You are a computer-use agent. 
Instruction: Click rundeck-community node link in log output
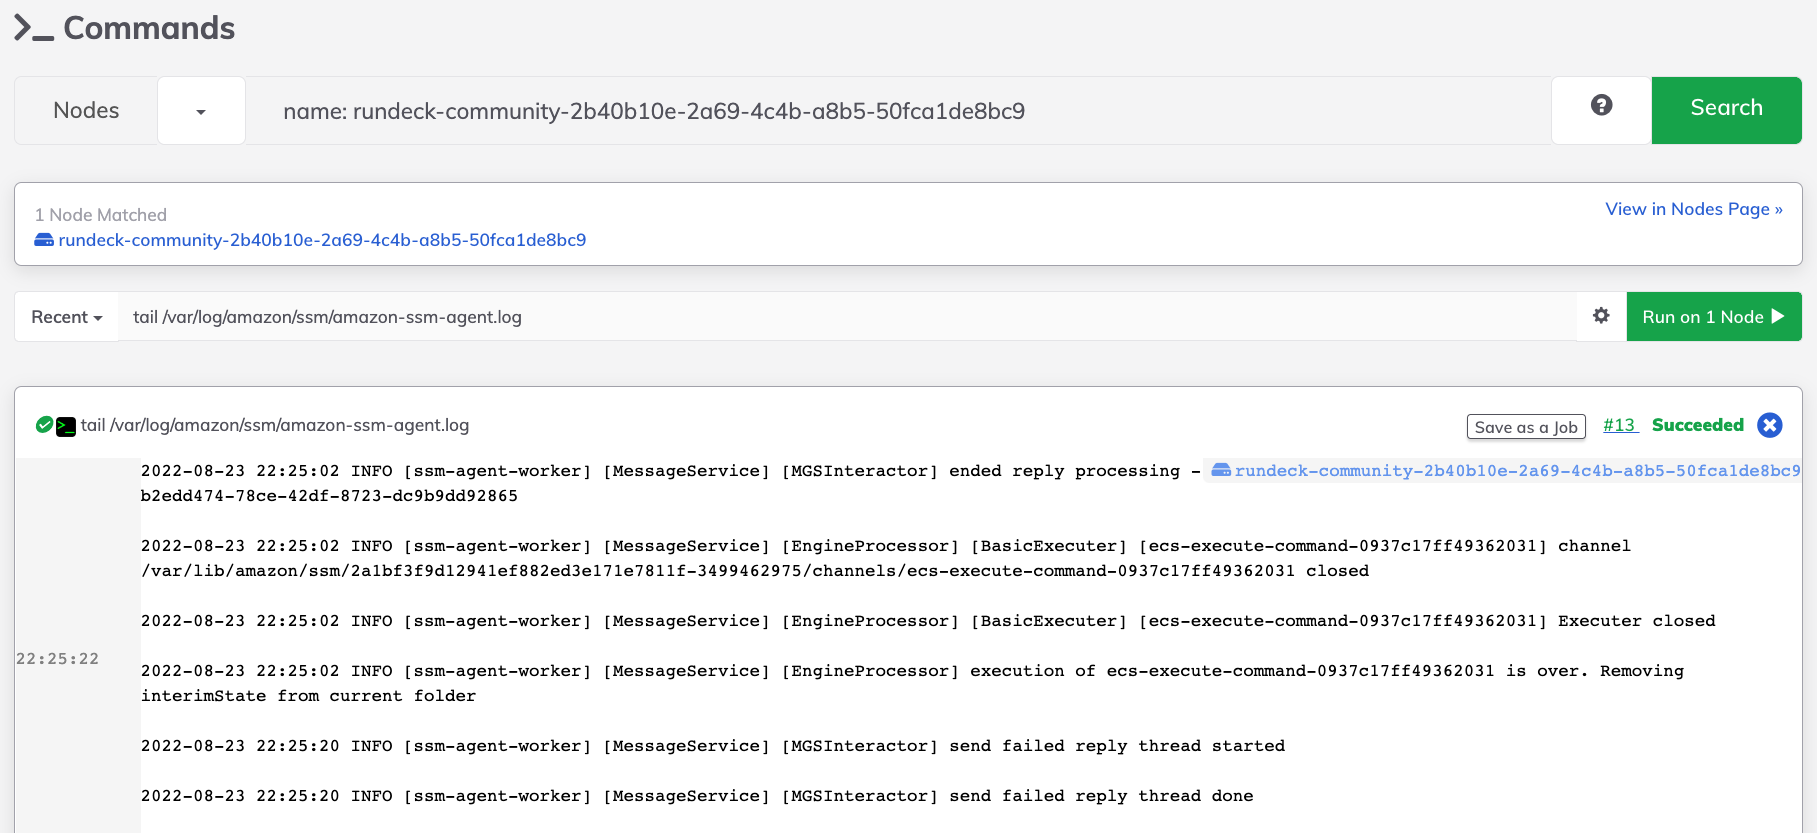click(1517, 470)
